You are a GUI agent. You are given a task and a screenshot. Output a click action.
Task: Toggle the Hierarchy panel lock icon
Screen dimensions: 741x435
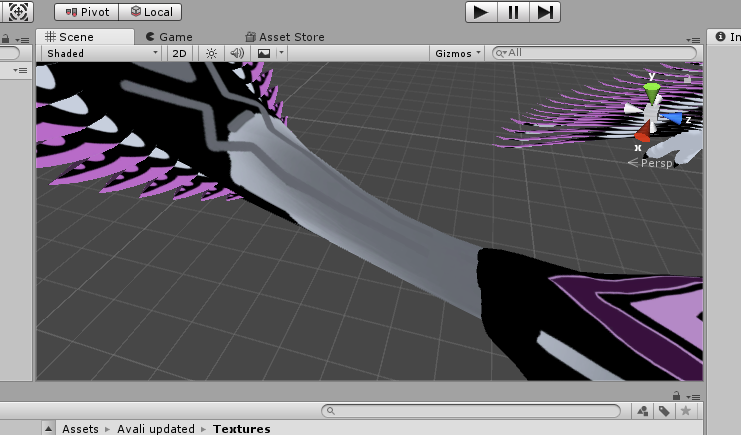[6, 39]
